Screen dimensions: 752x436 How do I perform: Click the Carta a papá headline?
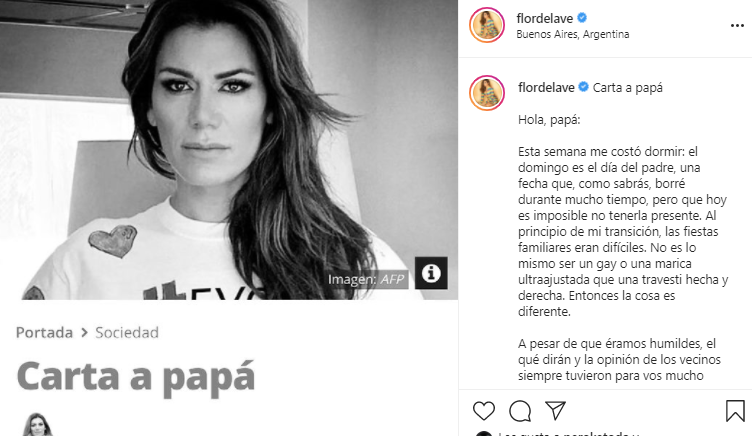[x=136, y=377]
